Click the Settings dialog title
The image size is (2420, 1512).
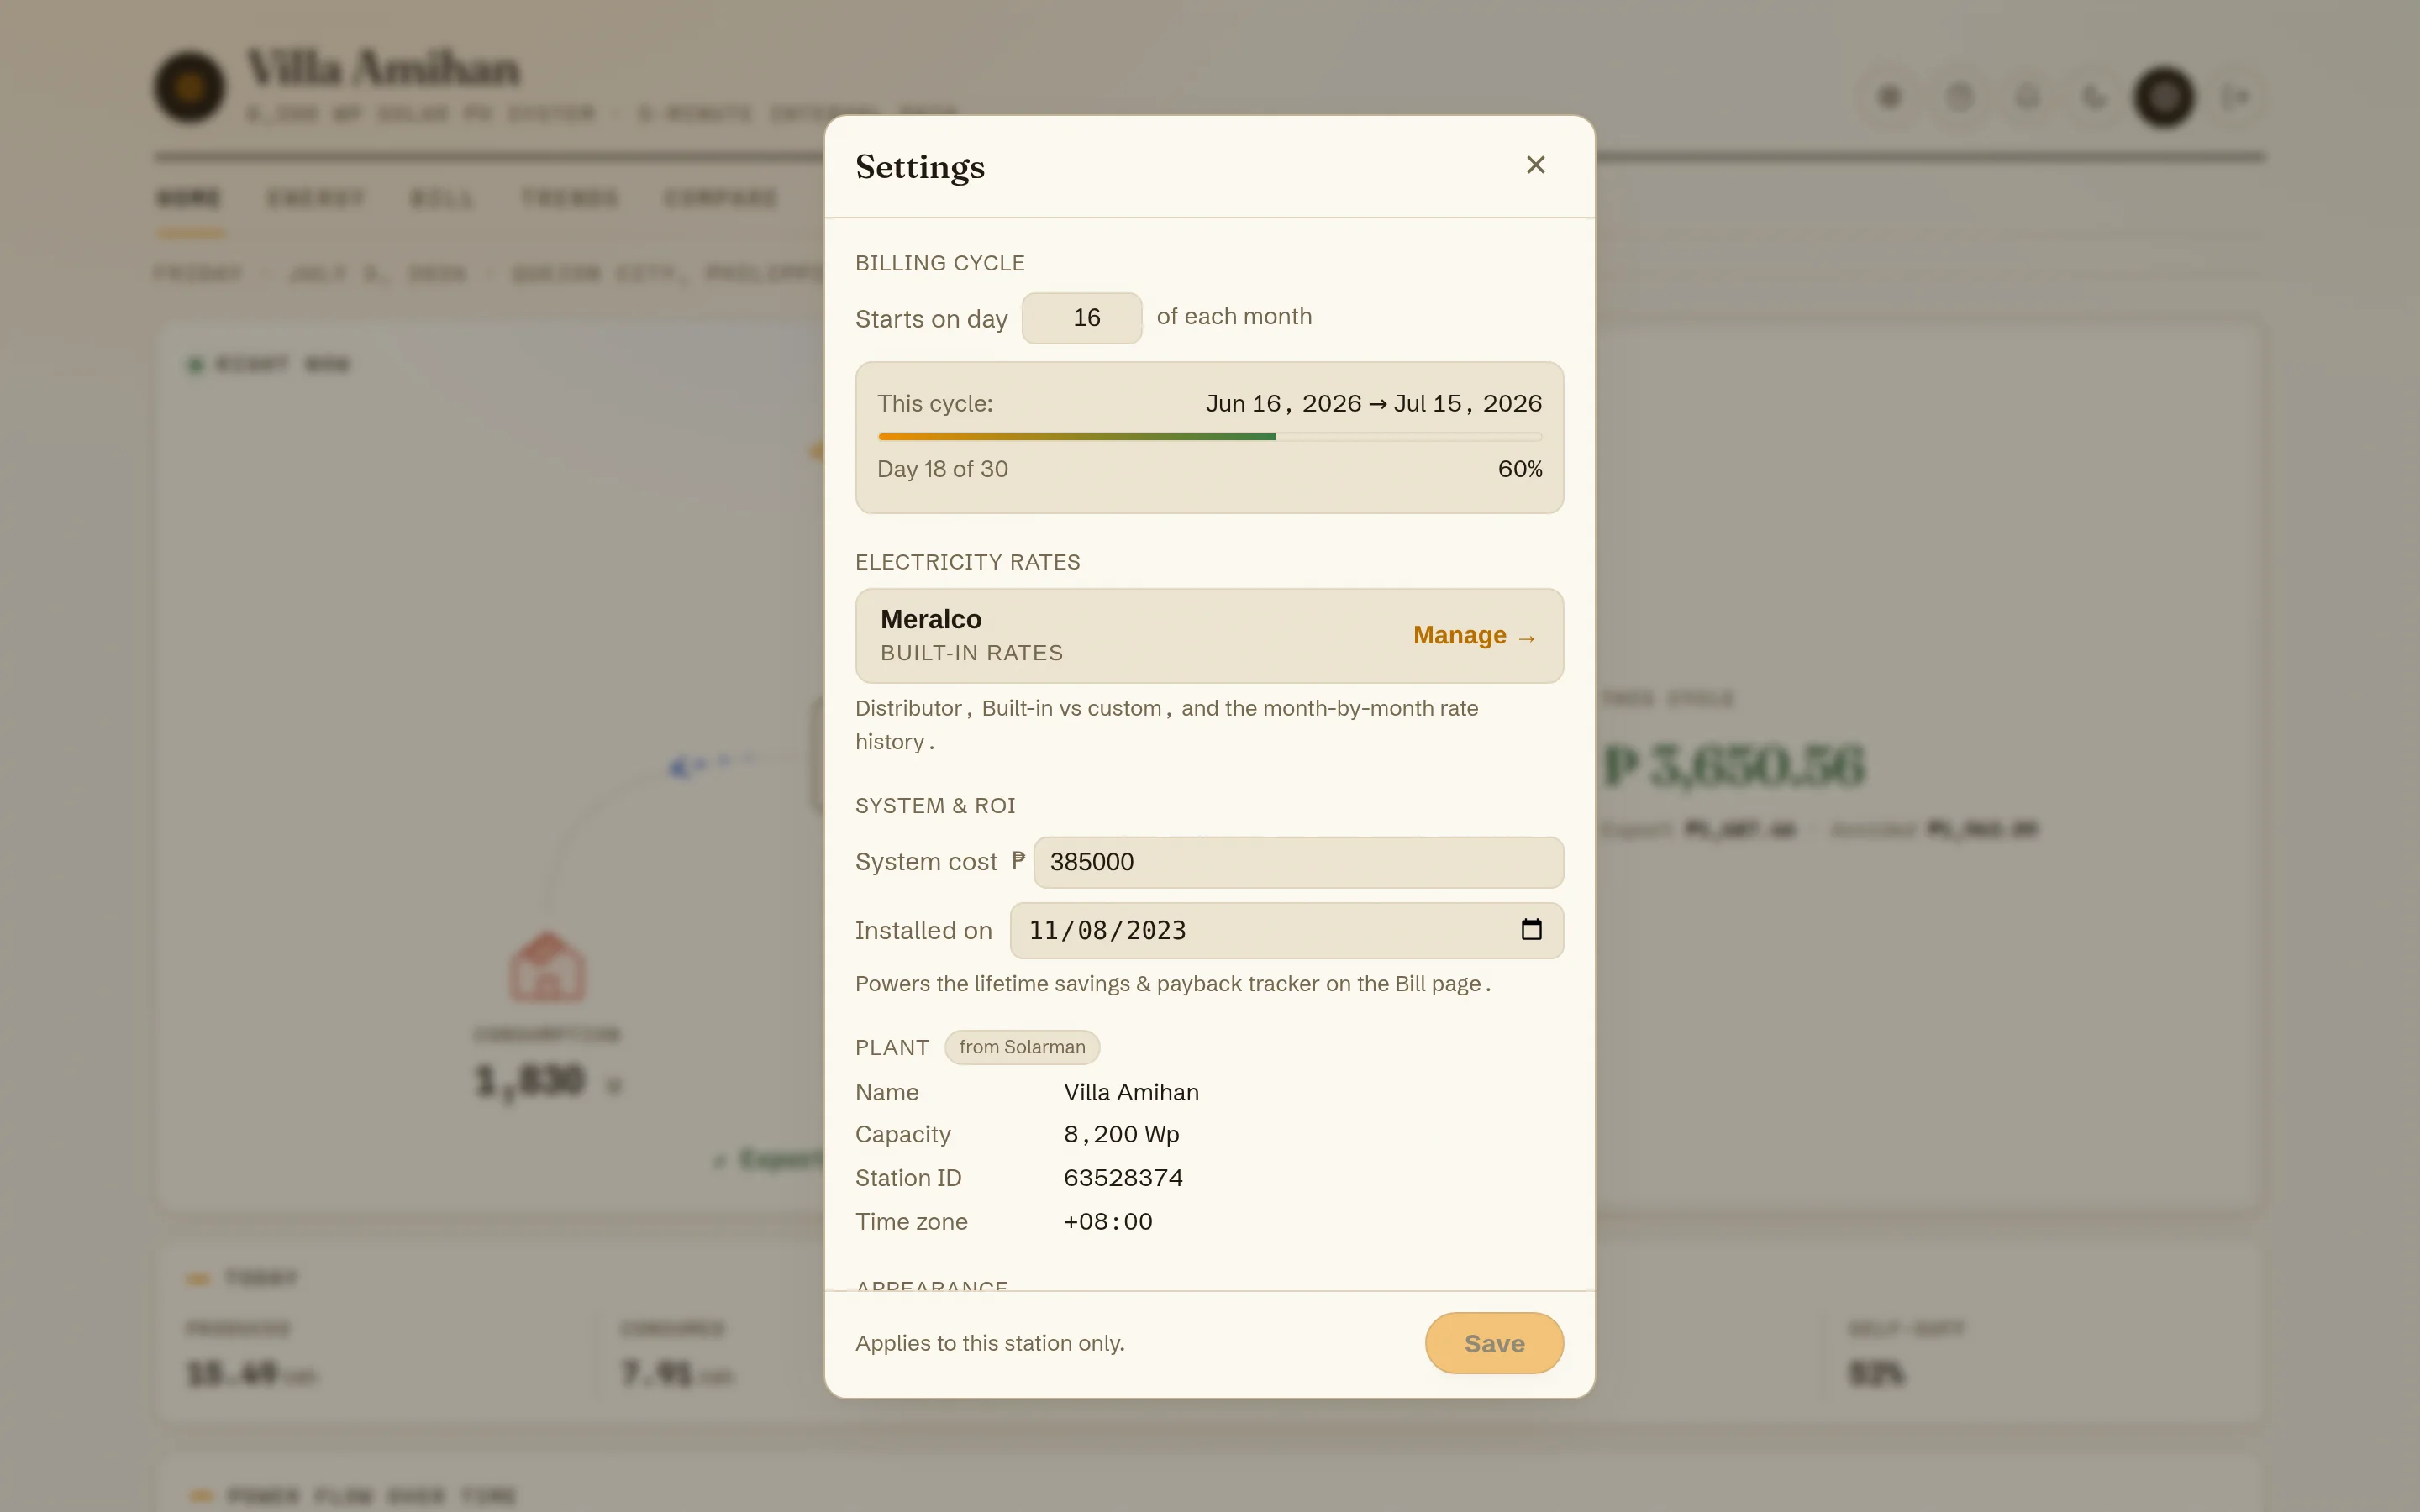point(920,167)
